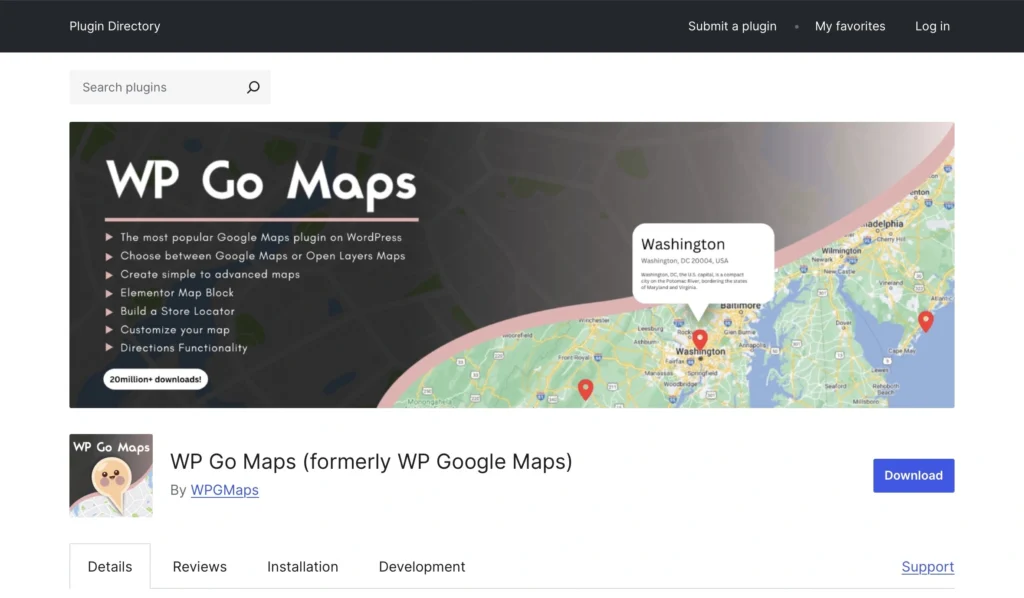Image resolution: width=1024 pixels, height=598 pixels.
Task: Click the red Washington map marker pin
Action: [700, 340]
